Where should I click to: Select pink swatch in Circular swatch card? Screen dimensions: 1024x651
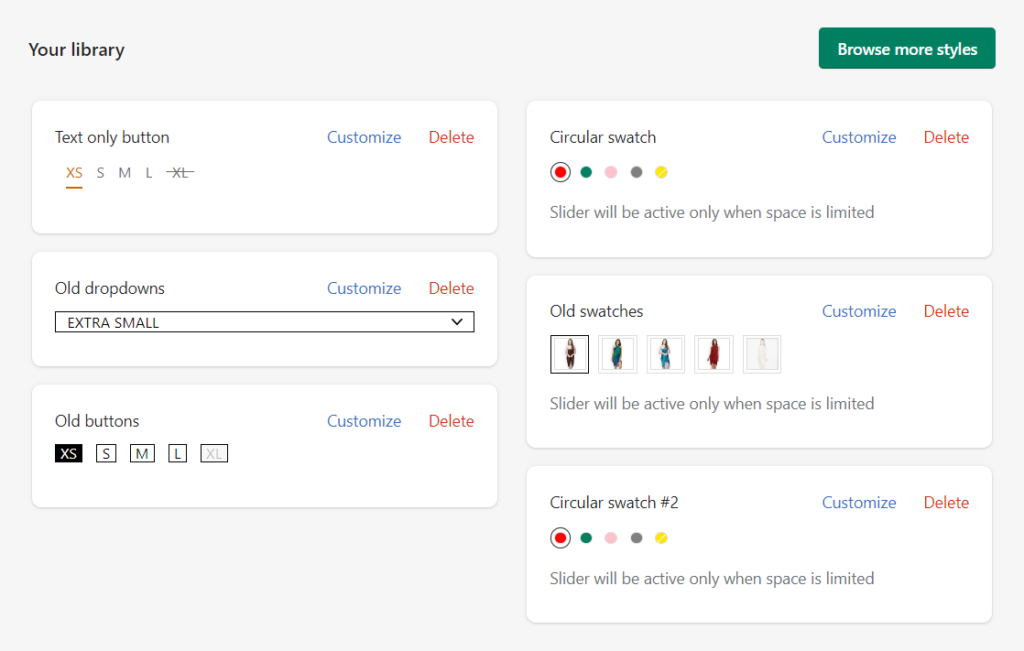point(611,172)
